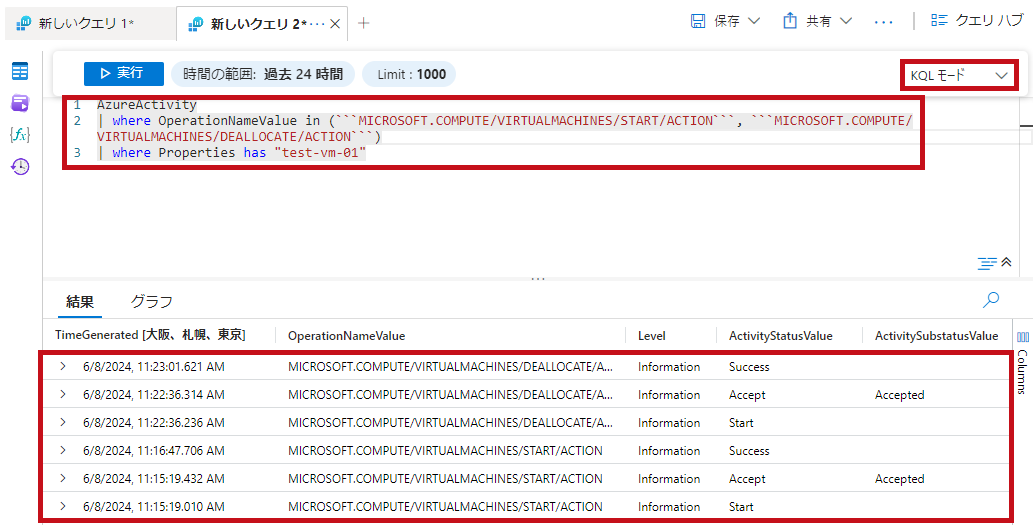Open the KQL モード dropdown
This screenshot has height=525, width=1033.
(960, 75)
